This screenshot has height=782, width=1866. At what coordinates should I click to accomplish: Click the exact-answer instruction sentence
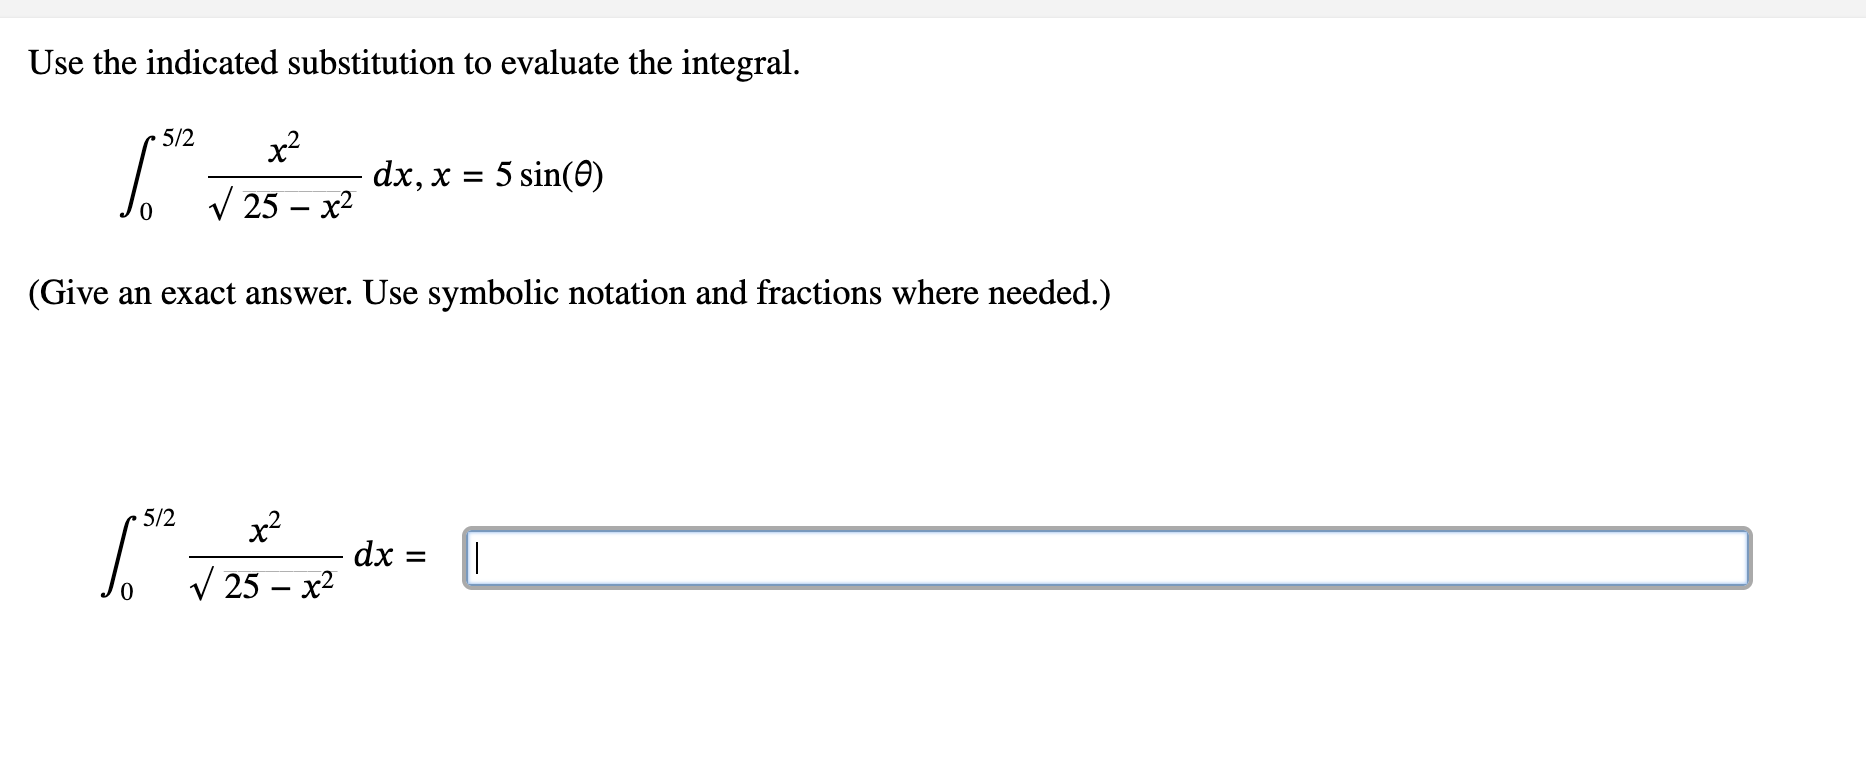[x=570, y=293]
